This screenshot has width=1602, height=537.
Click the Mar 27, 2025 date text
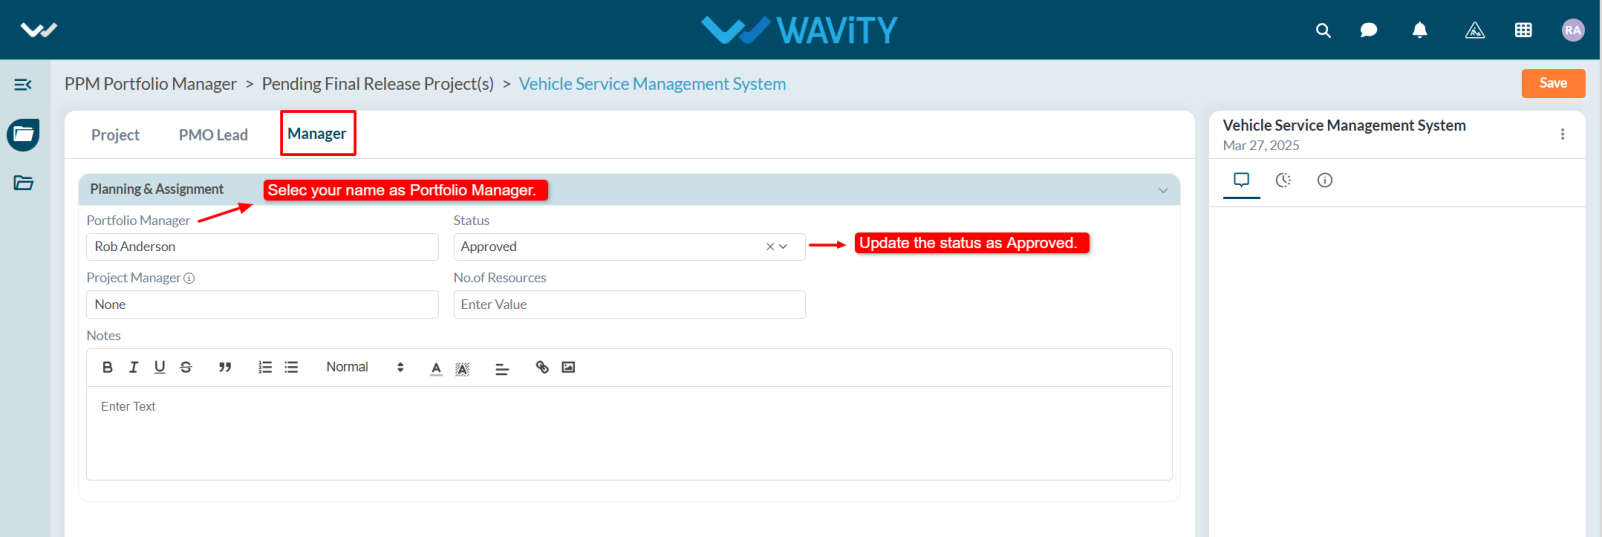pyautogui.click(x=1261, y=146)
